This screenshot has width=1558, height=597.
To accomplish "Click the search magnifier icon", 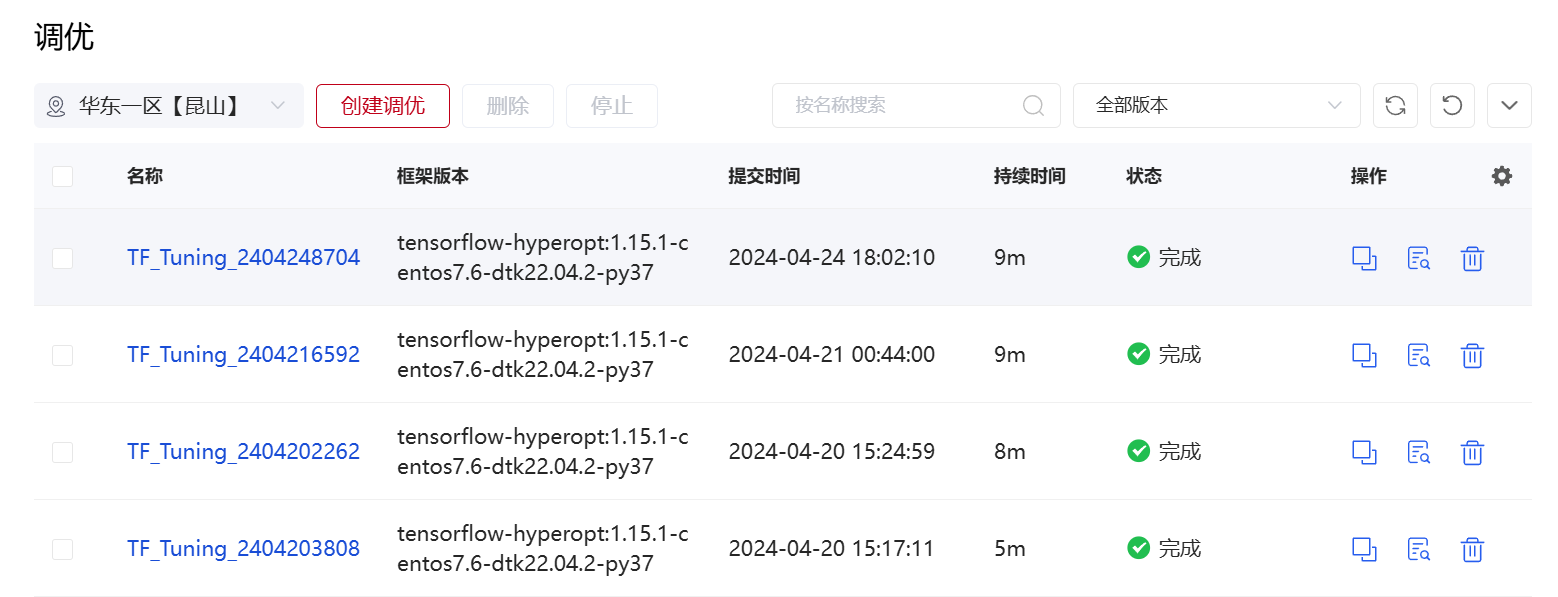I will [x=1033, y=106].
